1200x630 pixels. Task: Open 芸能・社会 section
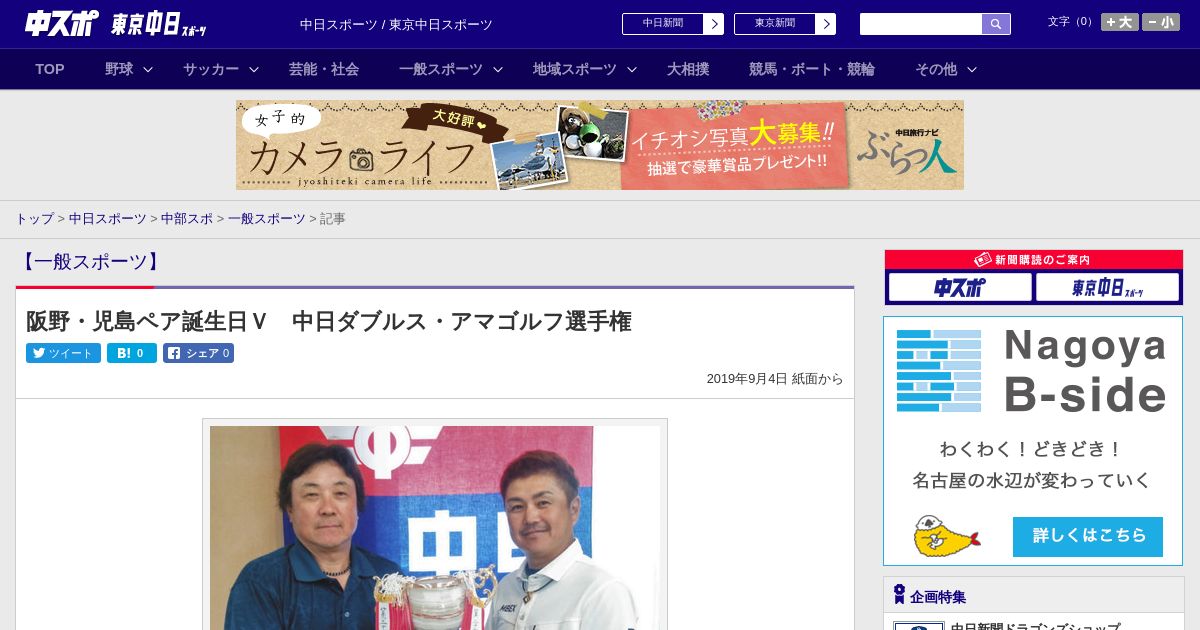point(324,69)
